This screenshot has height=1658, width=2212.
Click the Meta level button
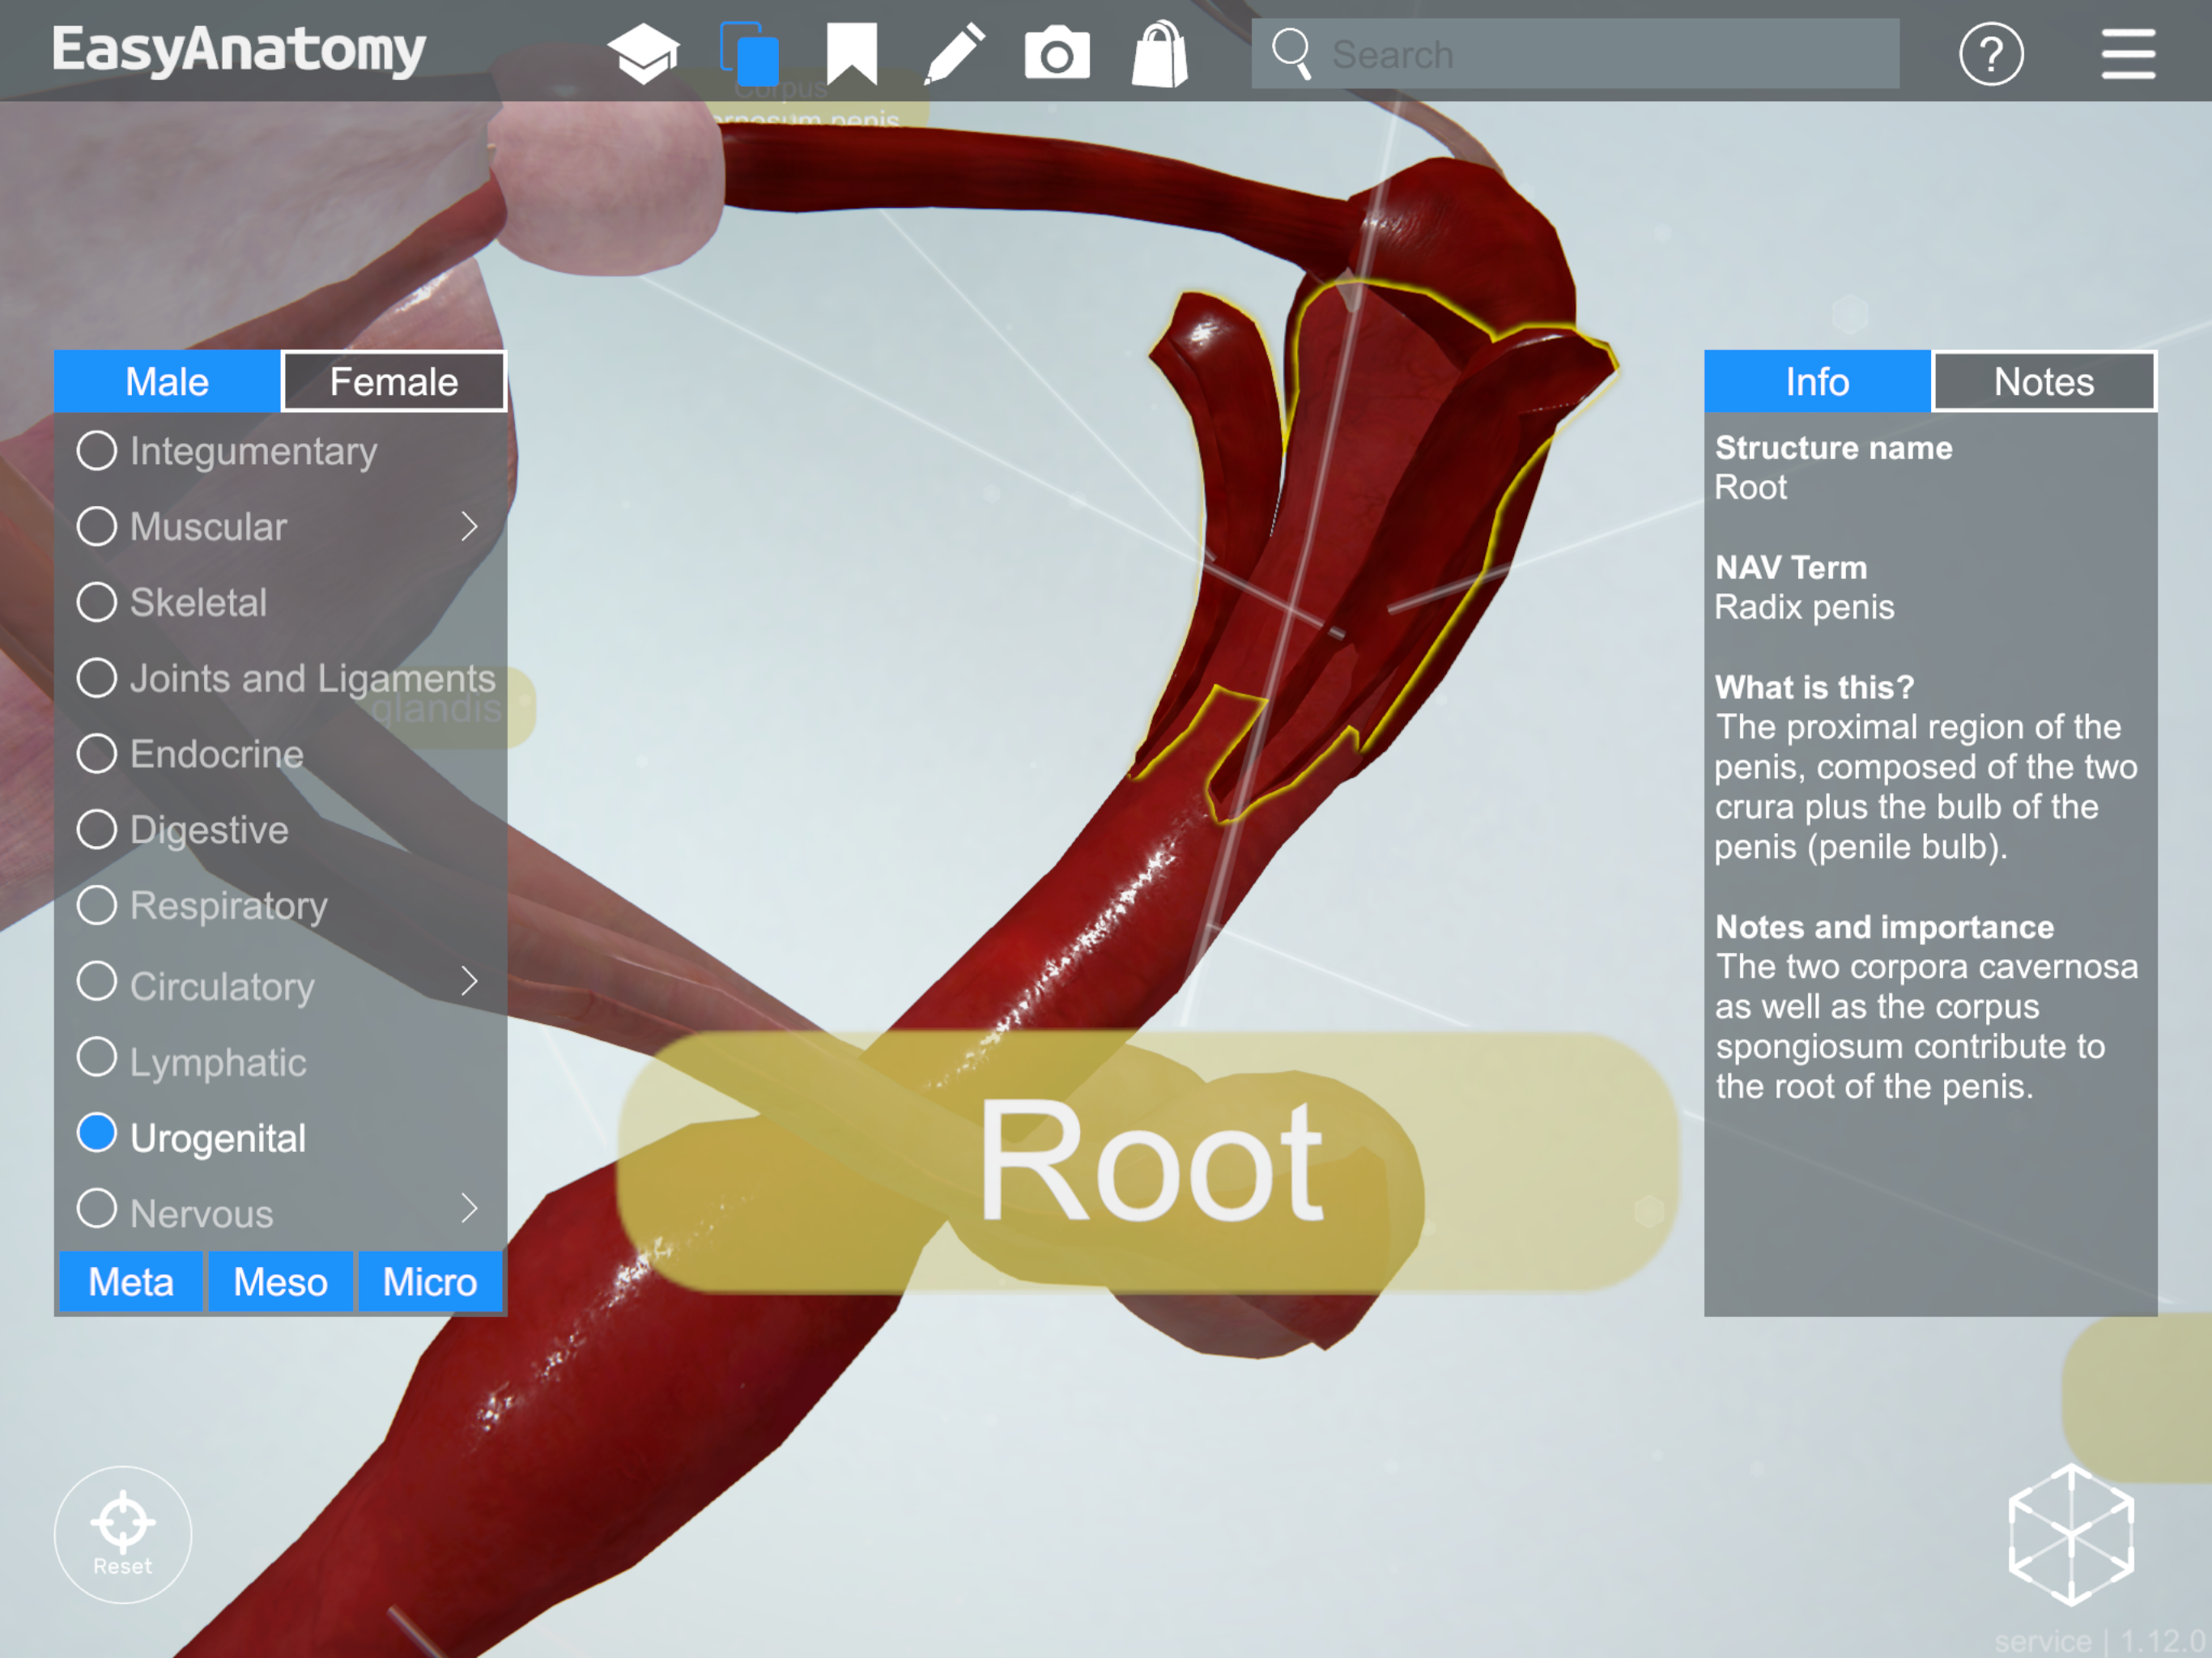click(131, 1281)
